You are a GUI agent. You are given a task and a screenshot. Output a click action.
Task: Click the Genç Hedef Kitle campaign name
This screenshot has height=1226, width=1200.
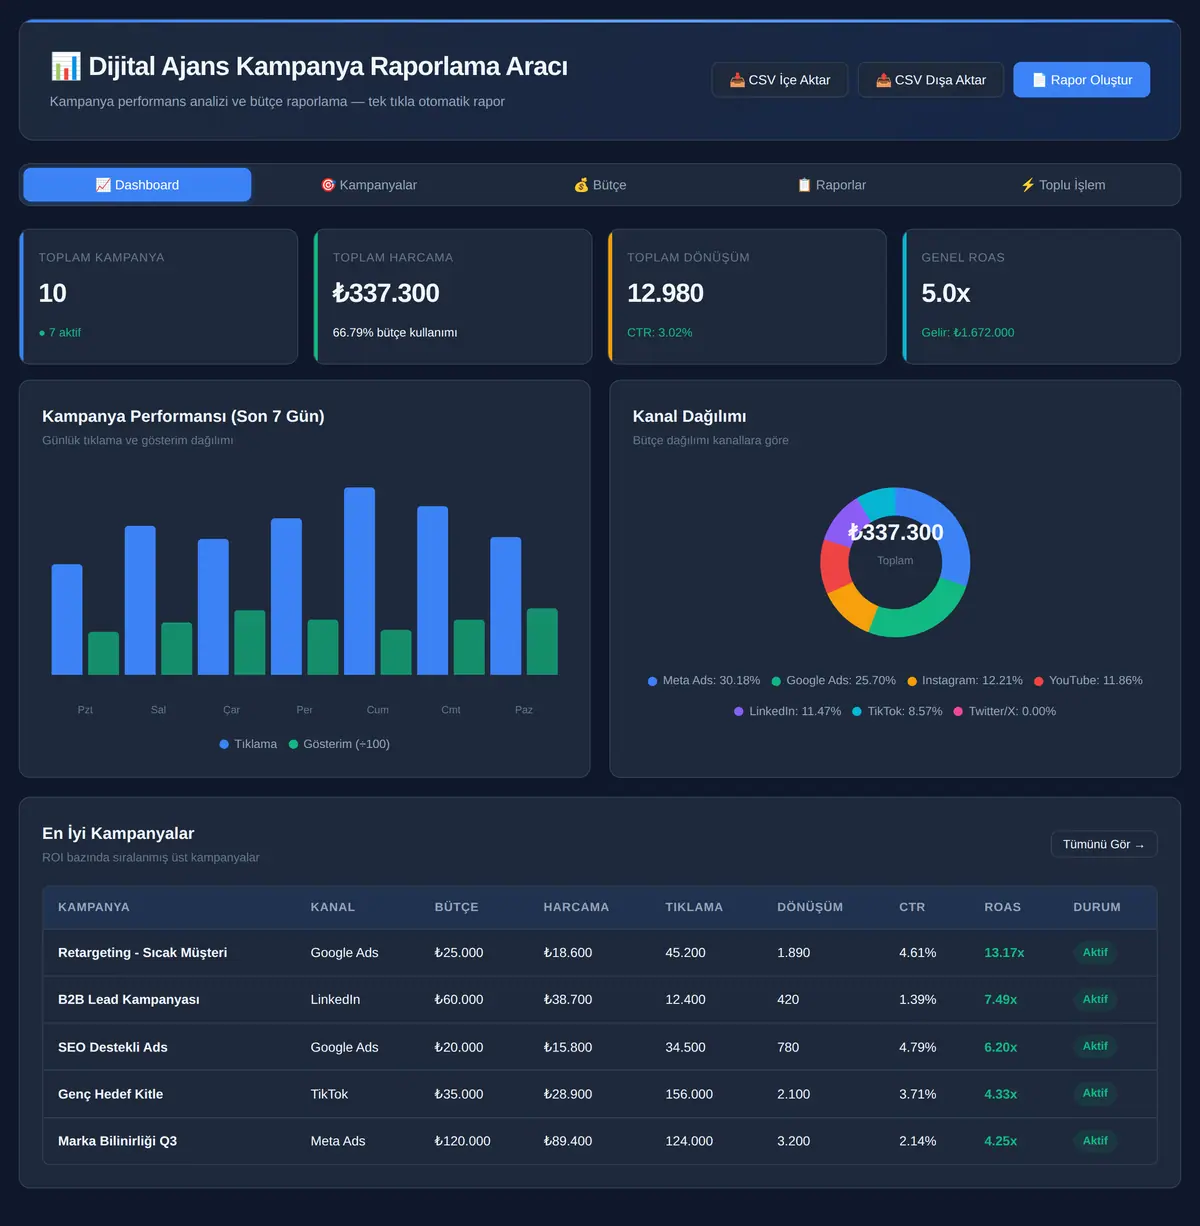pyautogui.click(x=110, y=1094)
